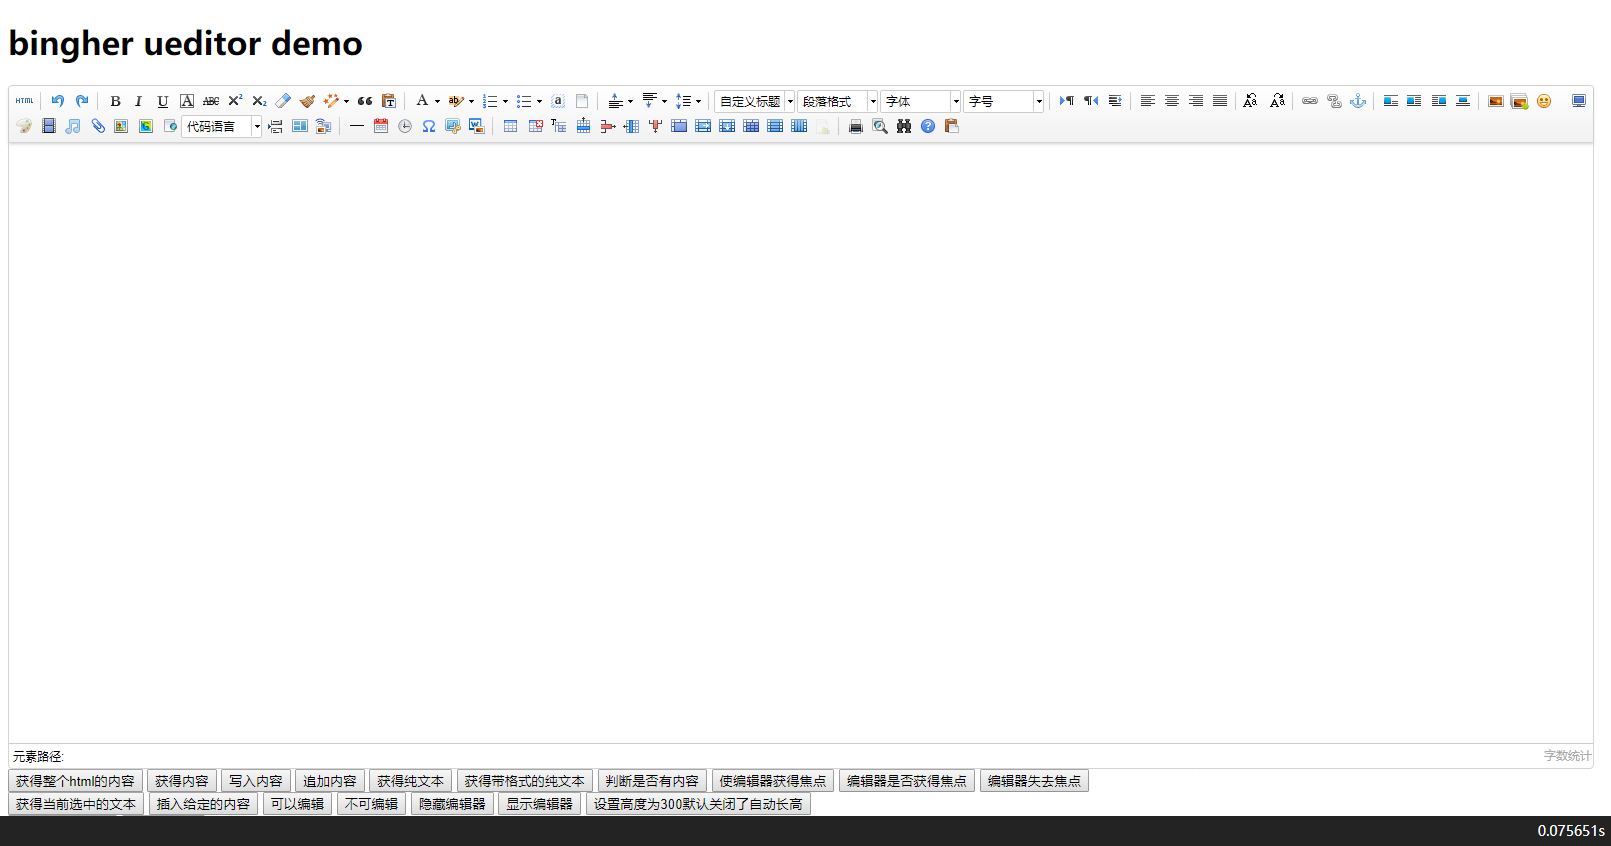Insert current time with the clock icon
Viewport: 1611px width, 846px height.
coord(404,126)
